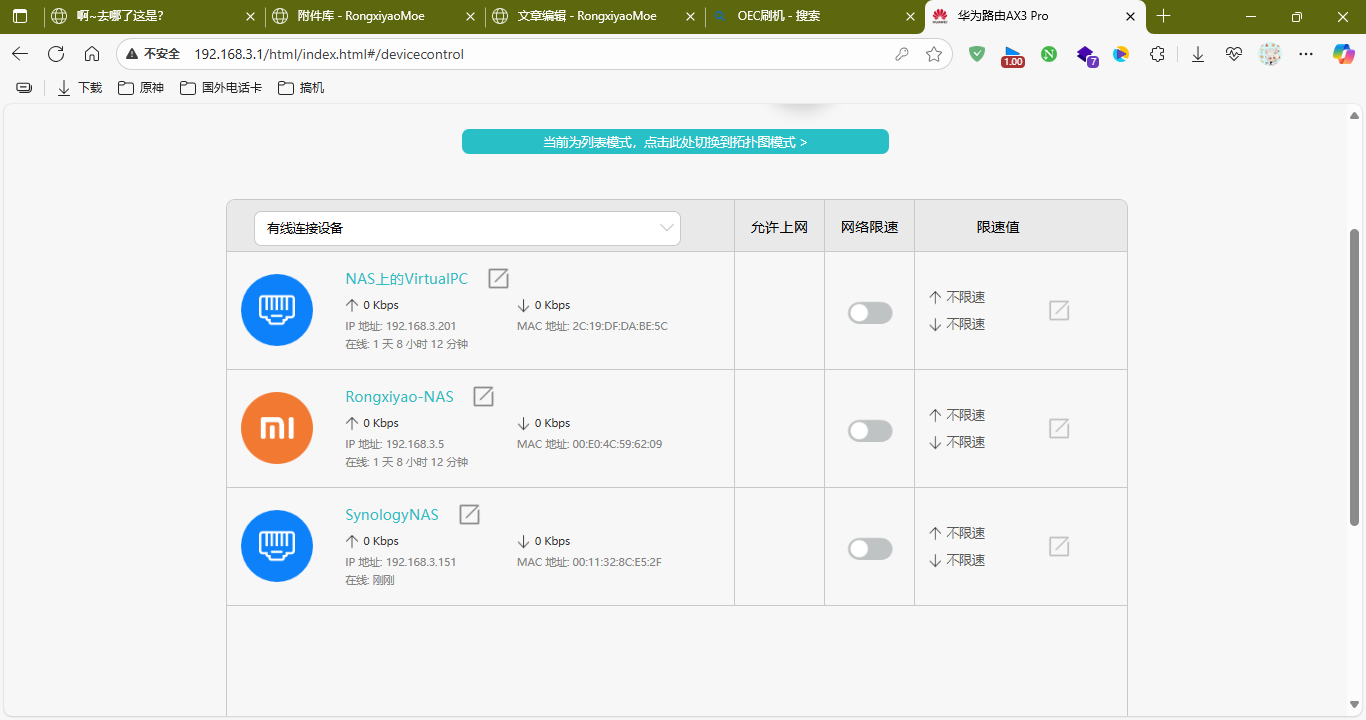The height and width of the screenshot is (720, 1366).
Task: Open the tab actions menu
Action: click(20, 16)
